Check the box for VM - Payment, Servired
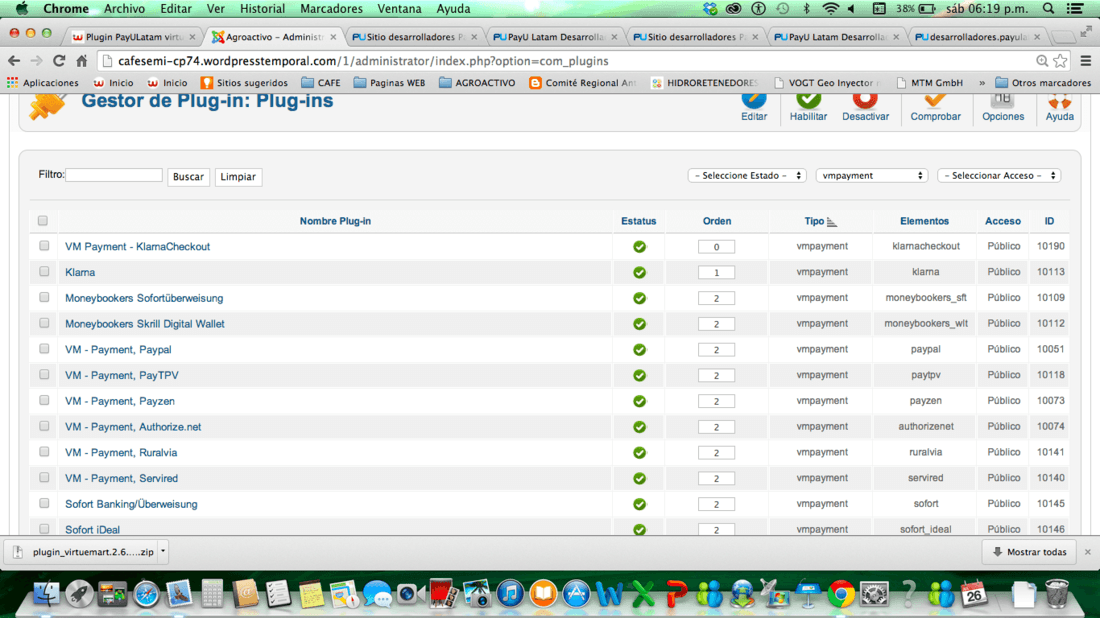This screenshot has width=1100, height=618. 44,477
